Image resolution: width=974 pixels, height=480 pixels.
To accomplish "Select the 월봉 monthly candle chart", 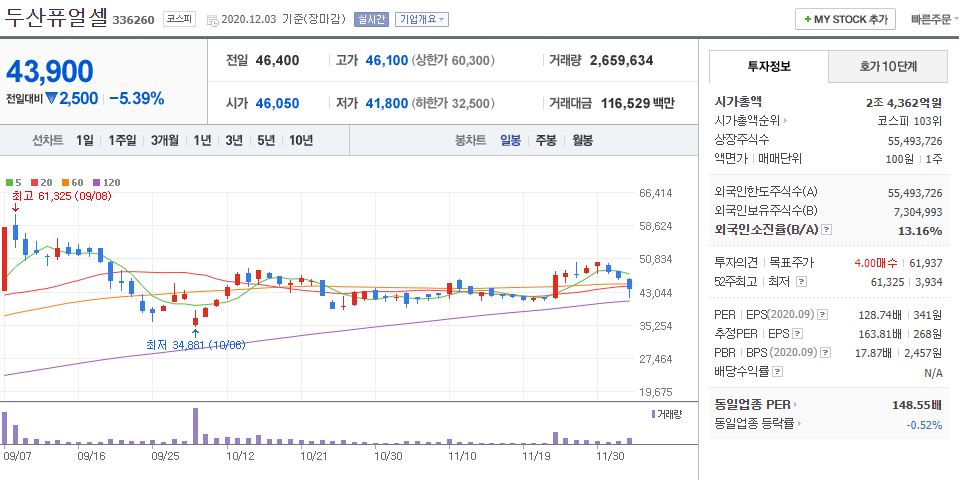I will tap(582, 140).
